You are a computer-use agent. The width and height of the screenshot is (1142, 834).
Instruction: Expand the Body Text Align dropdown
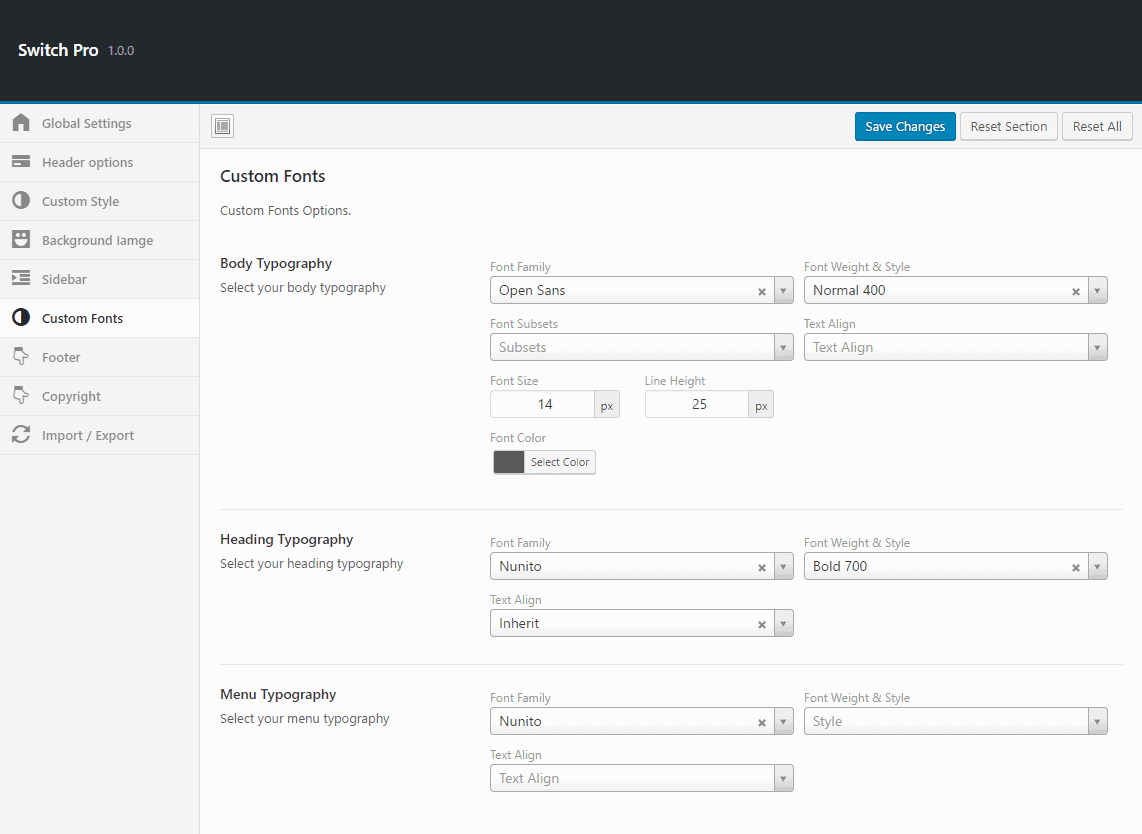tap(955, 347)
